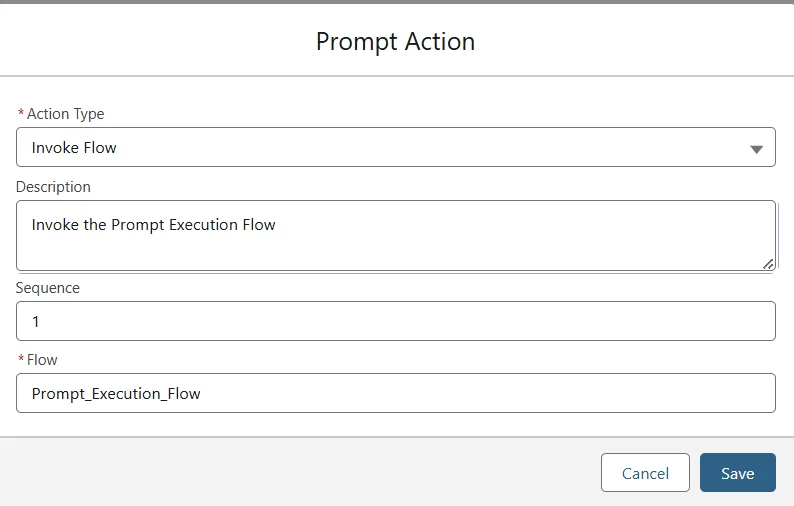This screenshot has height=506, width=794.
Task: Click the Description textarea resize handle
Action: point(767,263)
